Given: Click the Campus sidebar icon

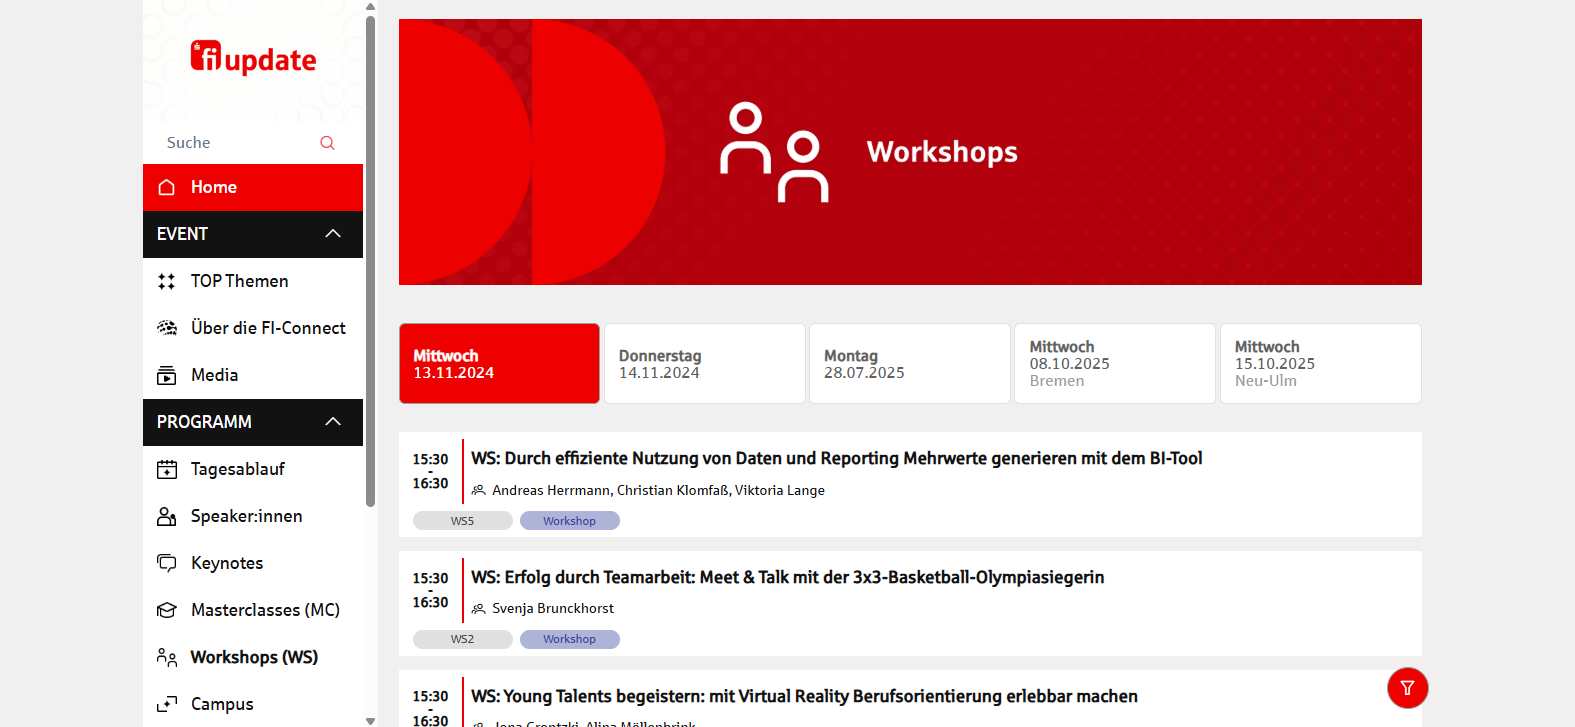Looking at the screenshot, I should [x=167, y=704].
